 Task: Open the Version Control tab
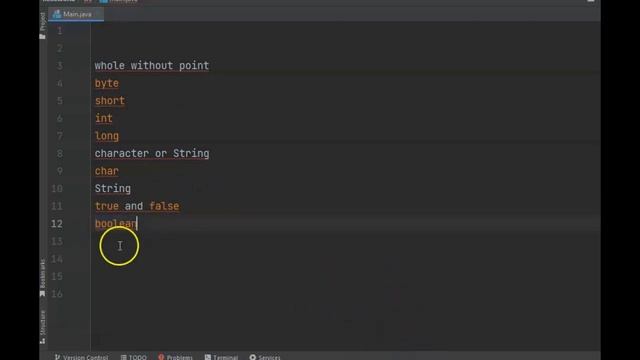[82, 357]
